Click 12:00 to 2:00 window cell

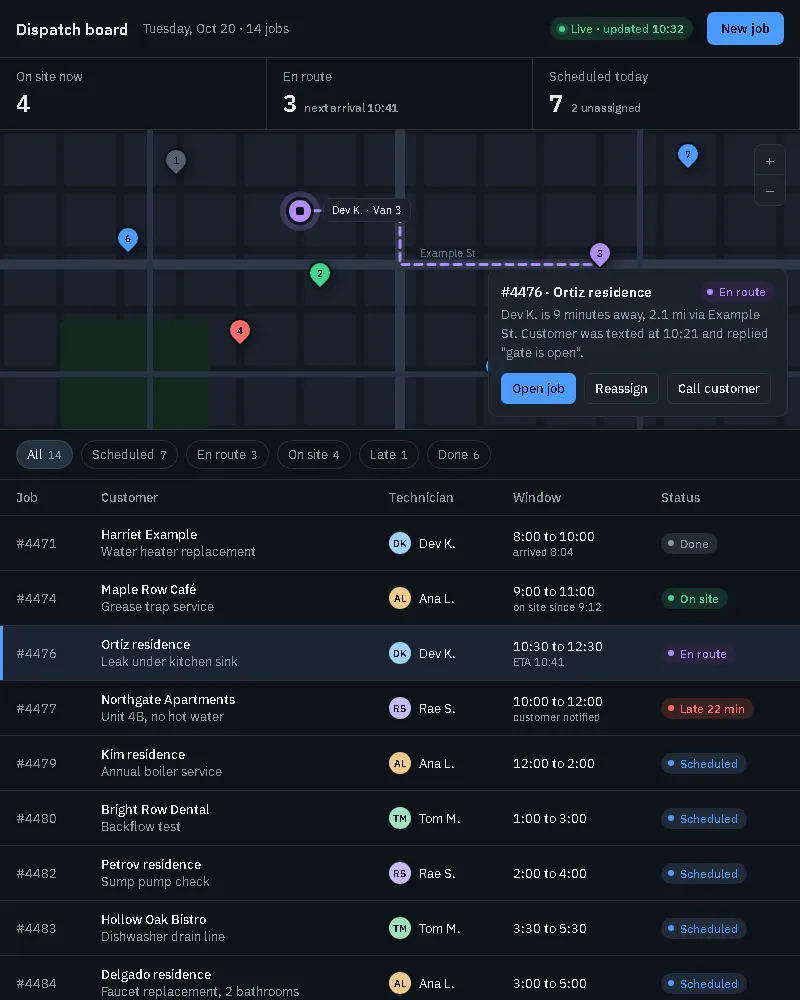click(554, 763)
